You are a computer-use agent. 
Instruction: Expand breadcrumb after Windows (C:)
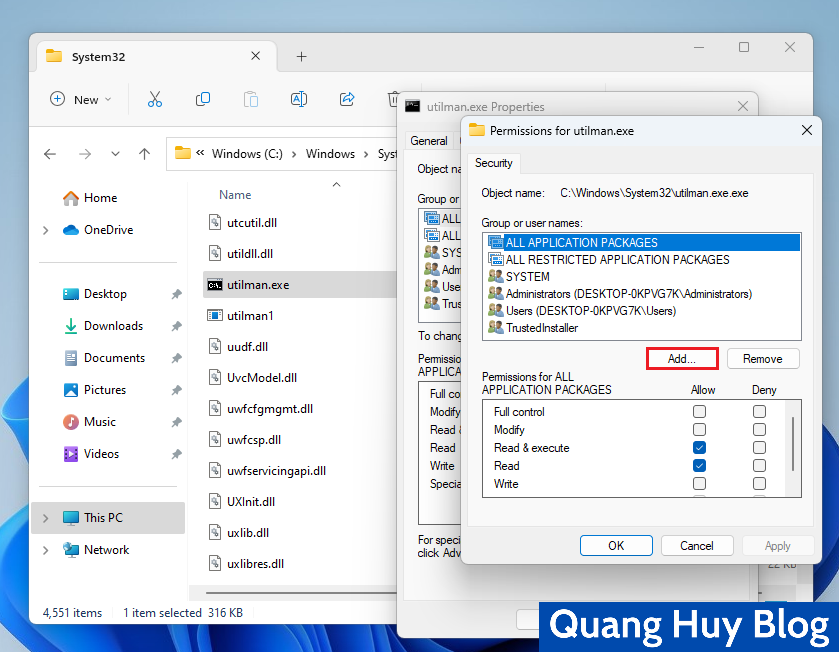(x=294, y=154)
